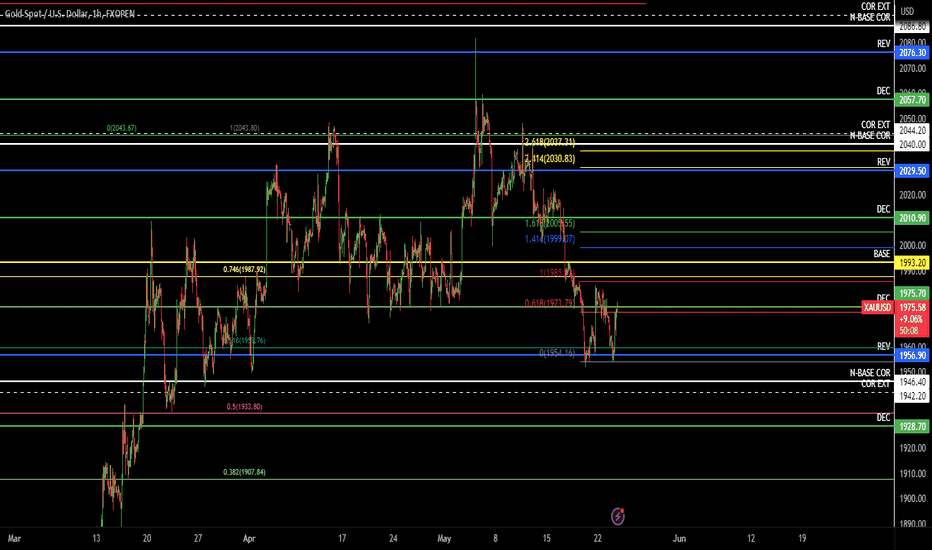Select the 2.618(2037.31) Fibonacci level label

pos(550,142)
